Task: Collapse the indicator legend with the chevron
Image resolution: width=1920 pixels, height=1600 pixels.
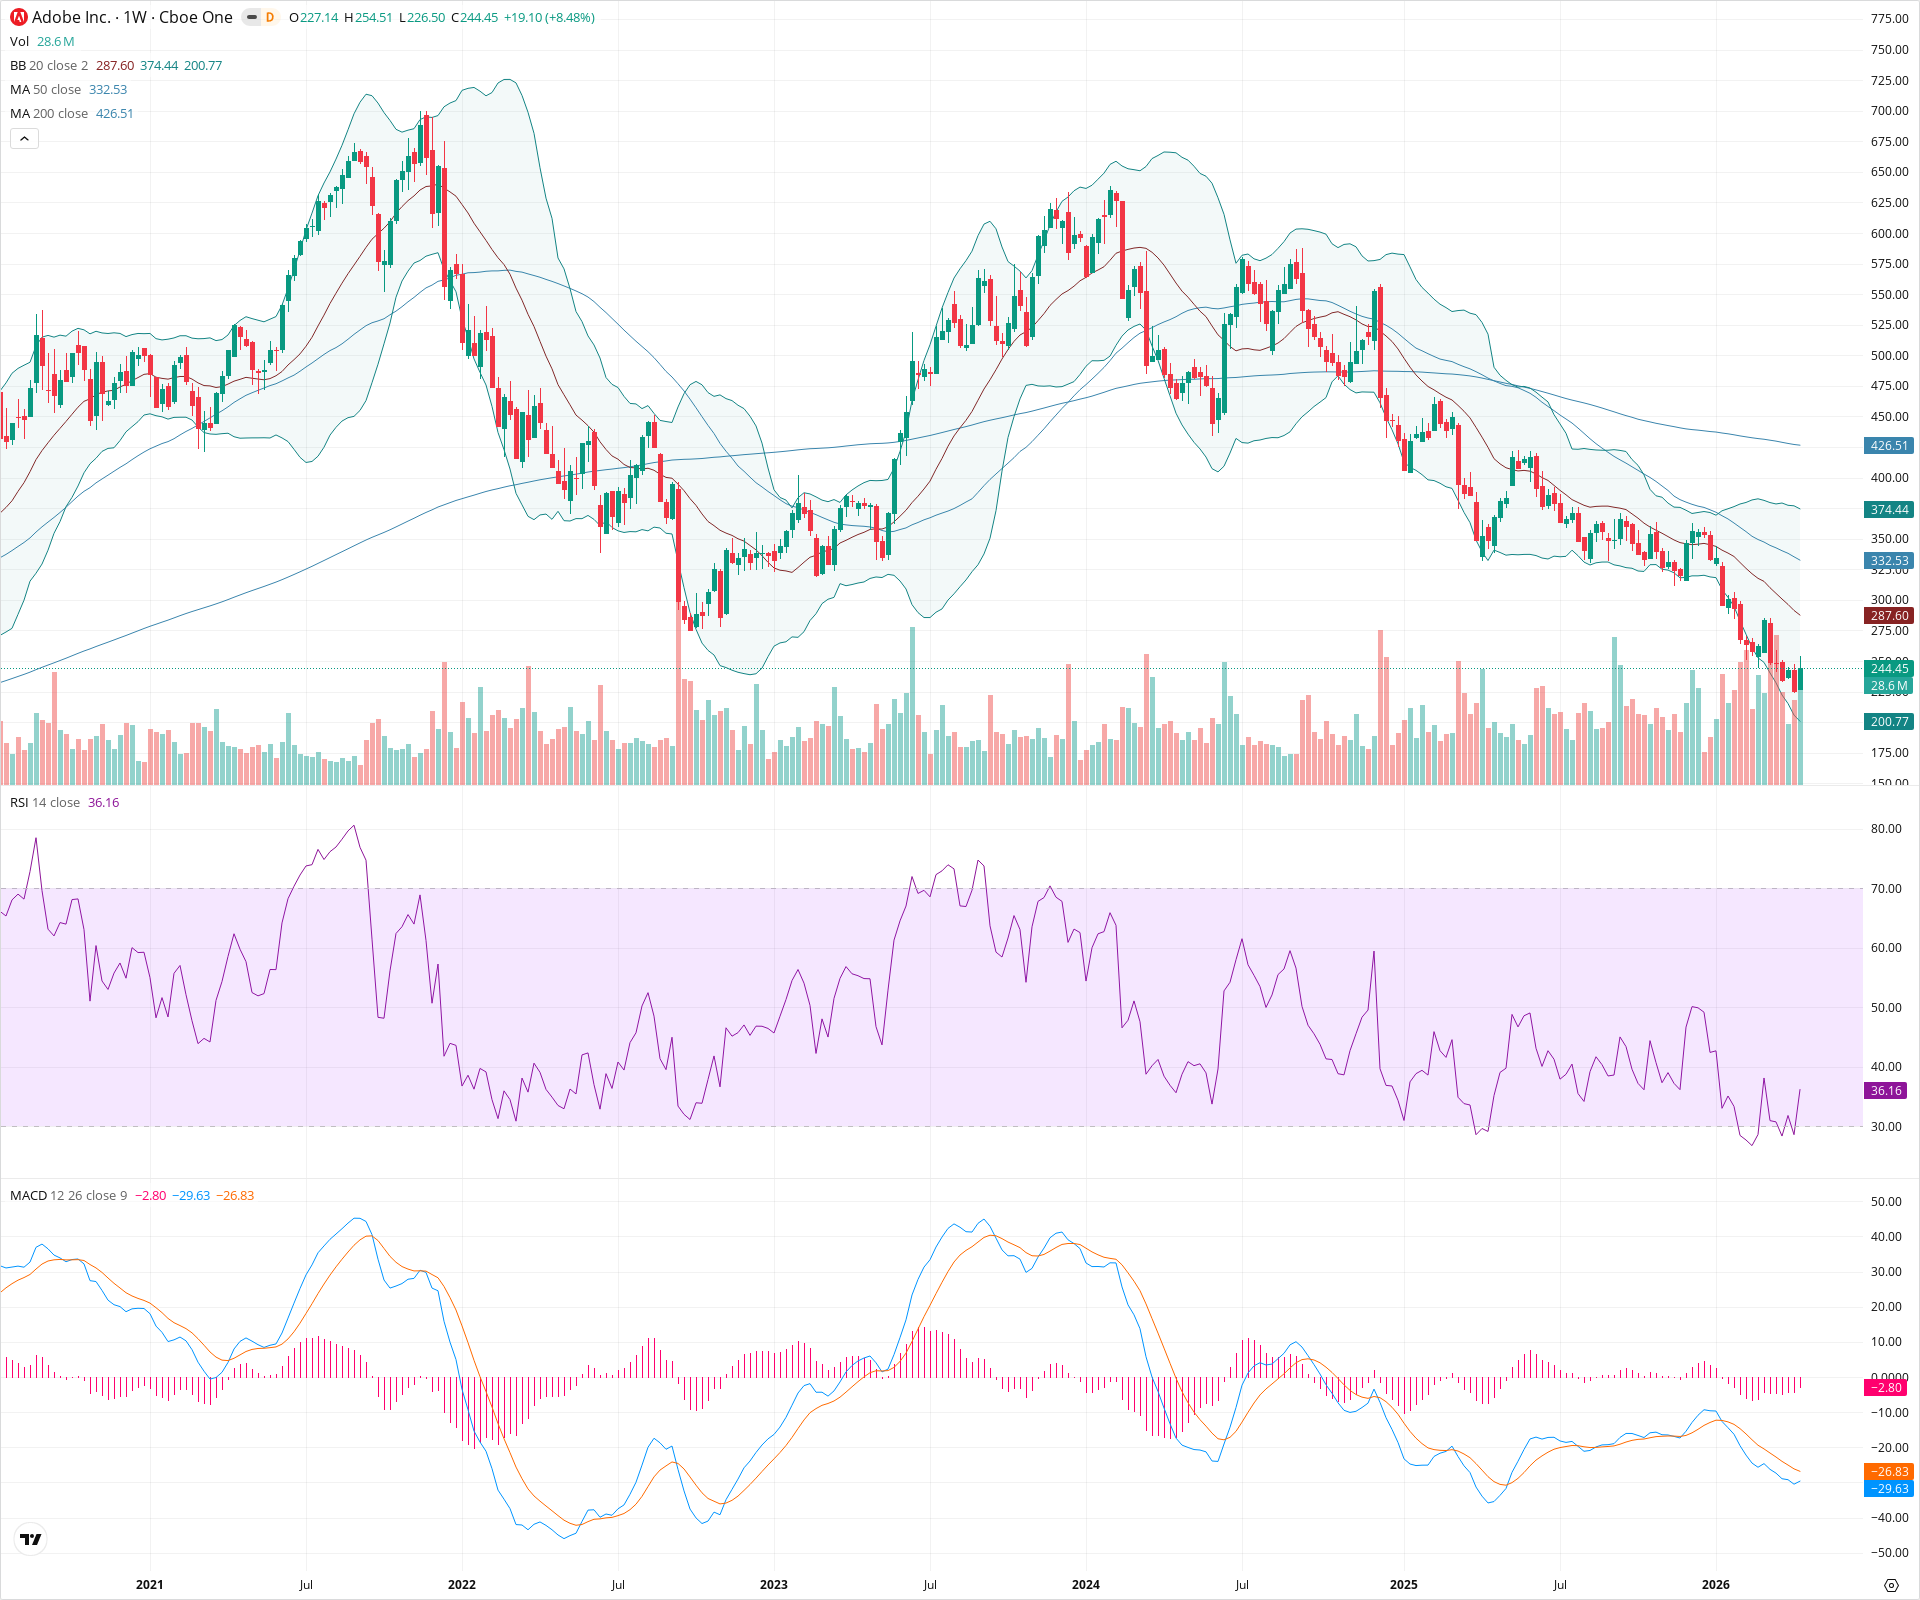Action: [24, 138]
